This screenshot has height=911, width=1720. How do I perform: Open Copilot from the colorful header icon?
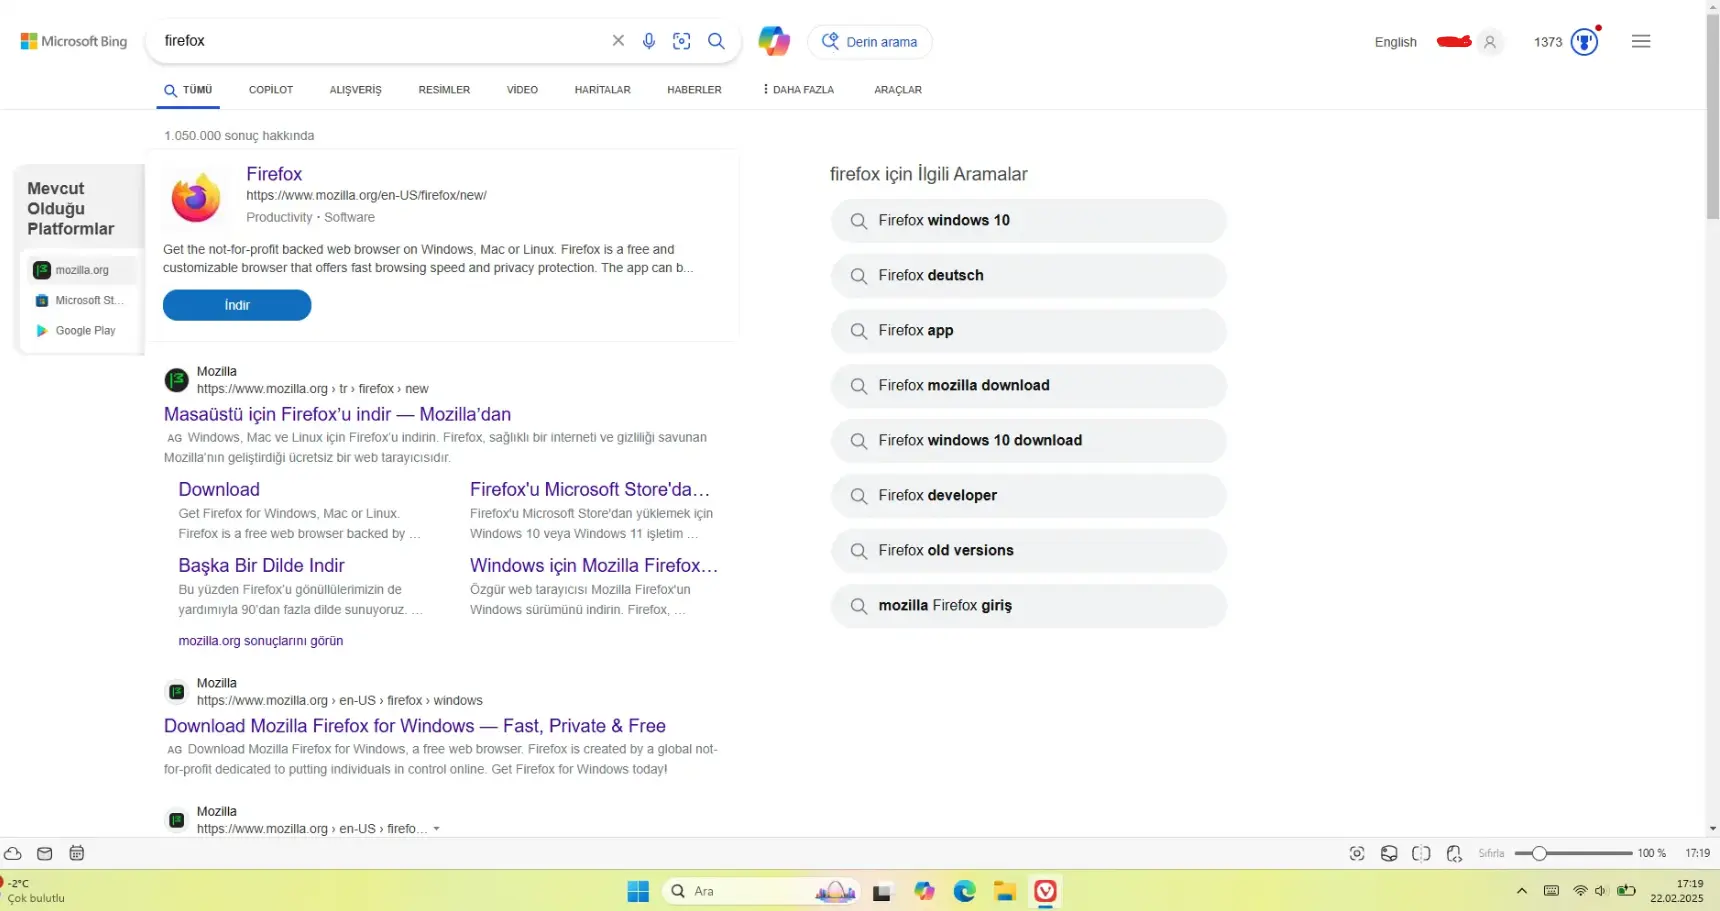[774, 41]
